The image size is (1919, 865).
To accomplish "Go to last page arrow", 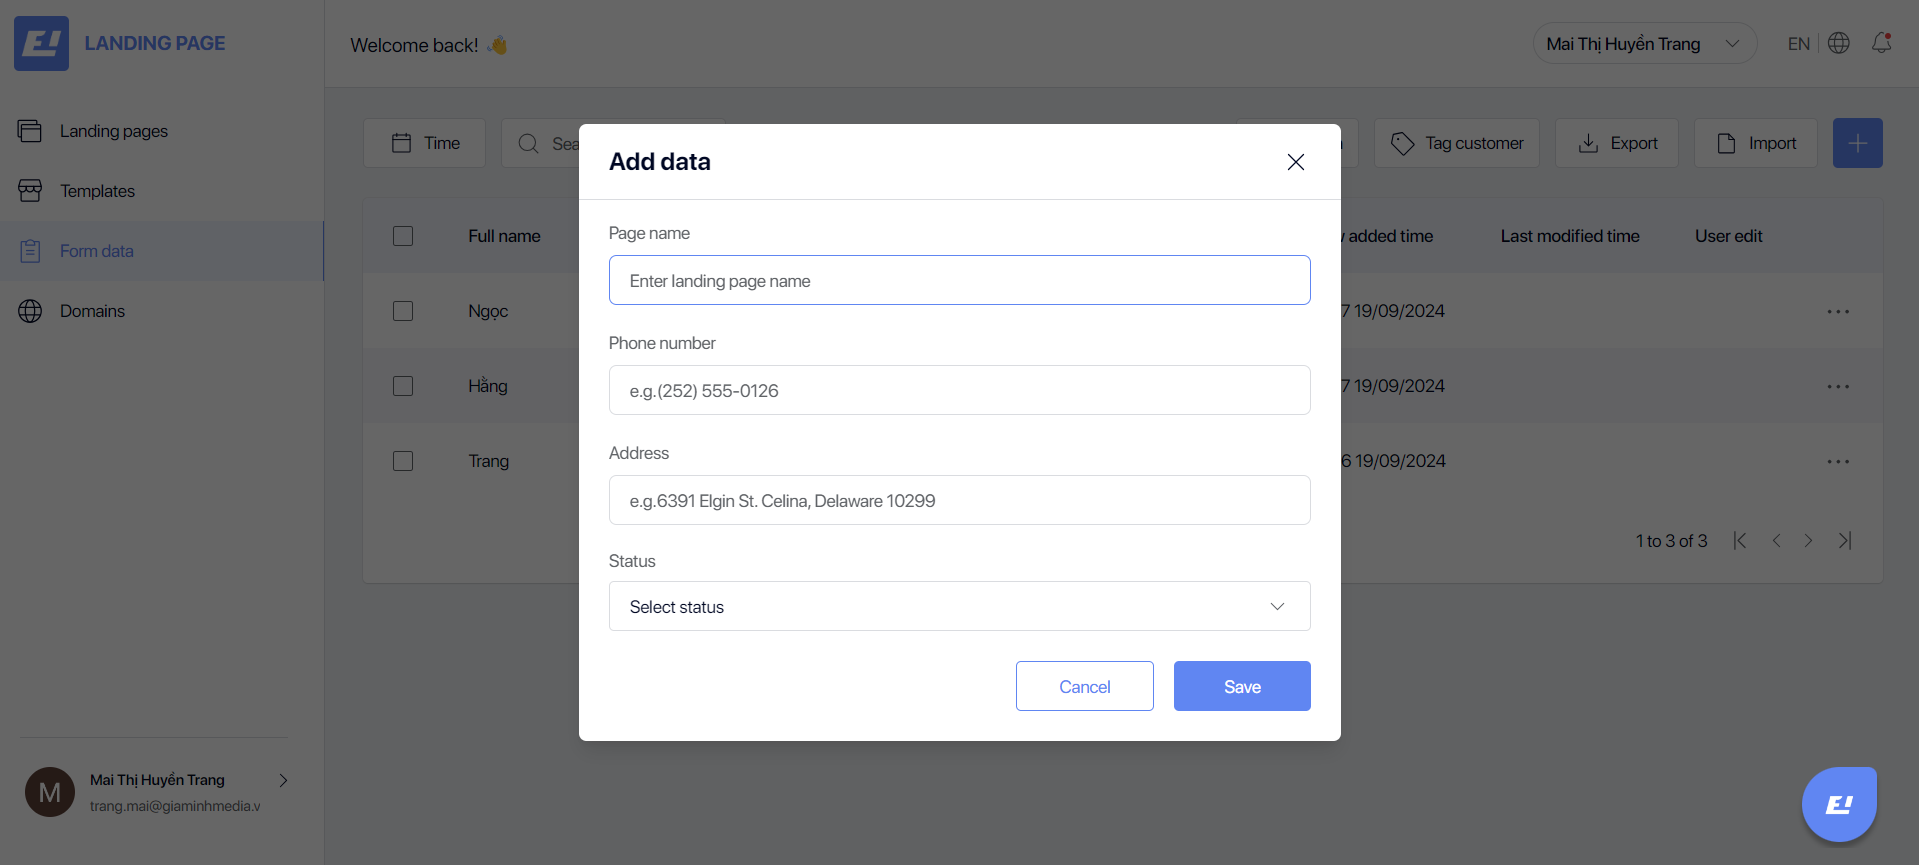I will coord(1845,540).
